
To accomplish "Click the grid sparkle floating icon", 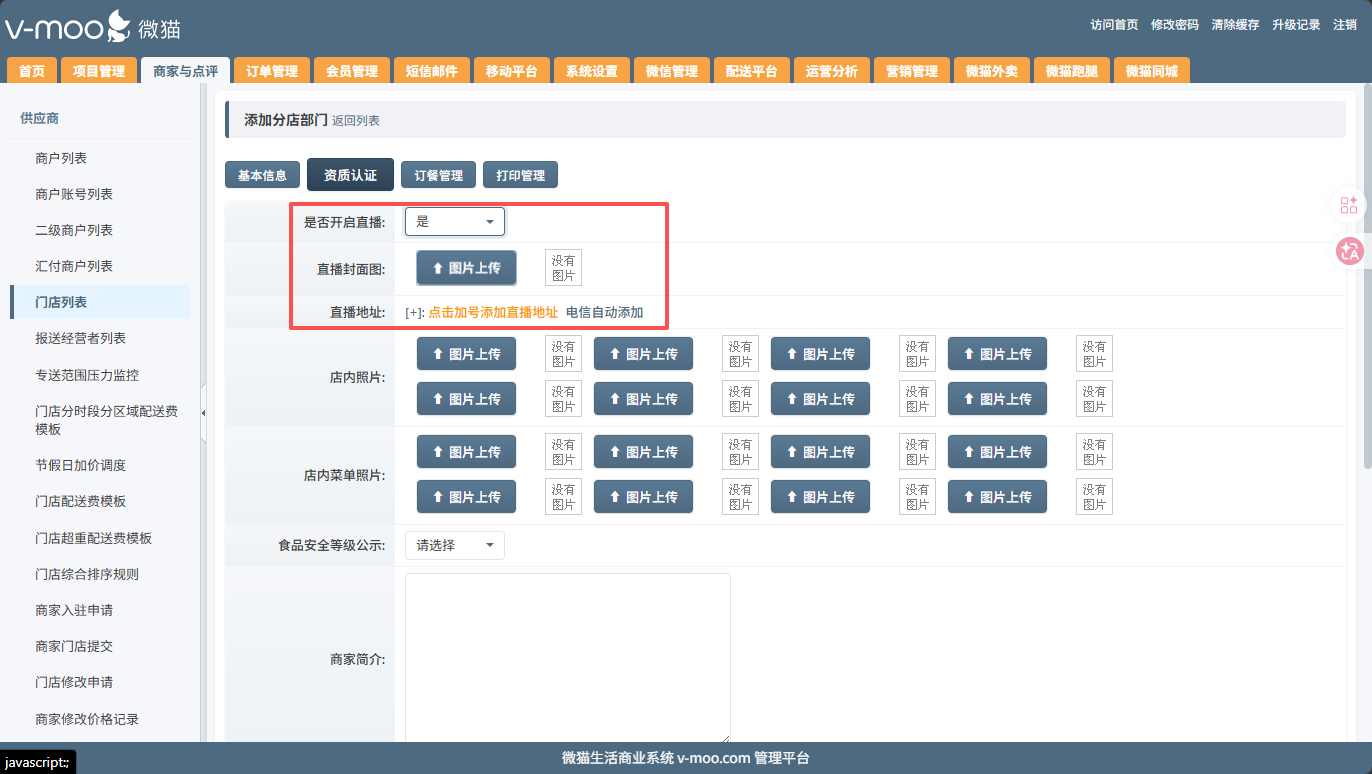I will coord(1349,205).
